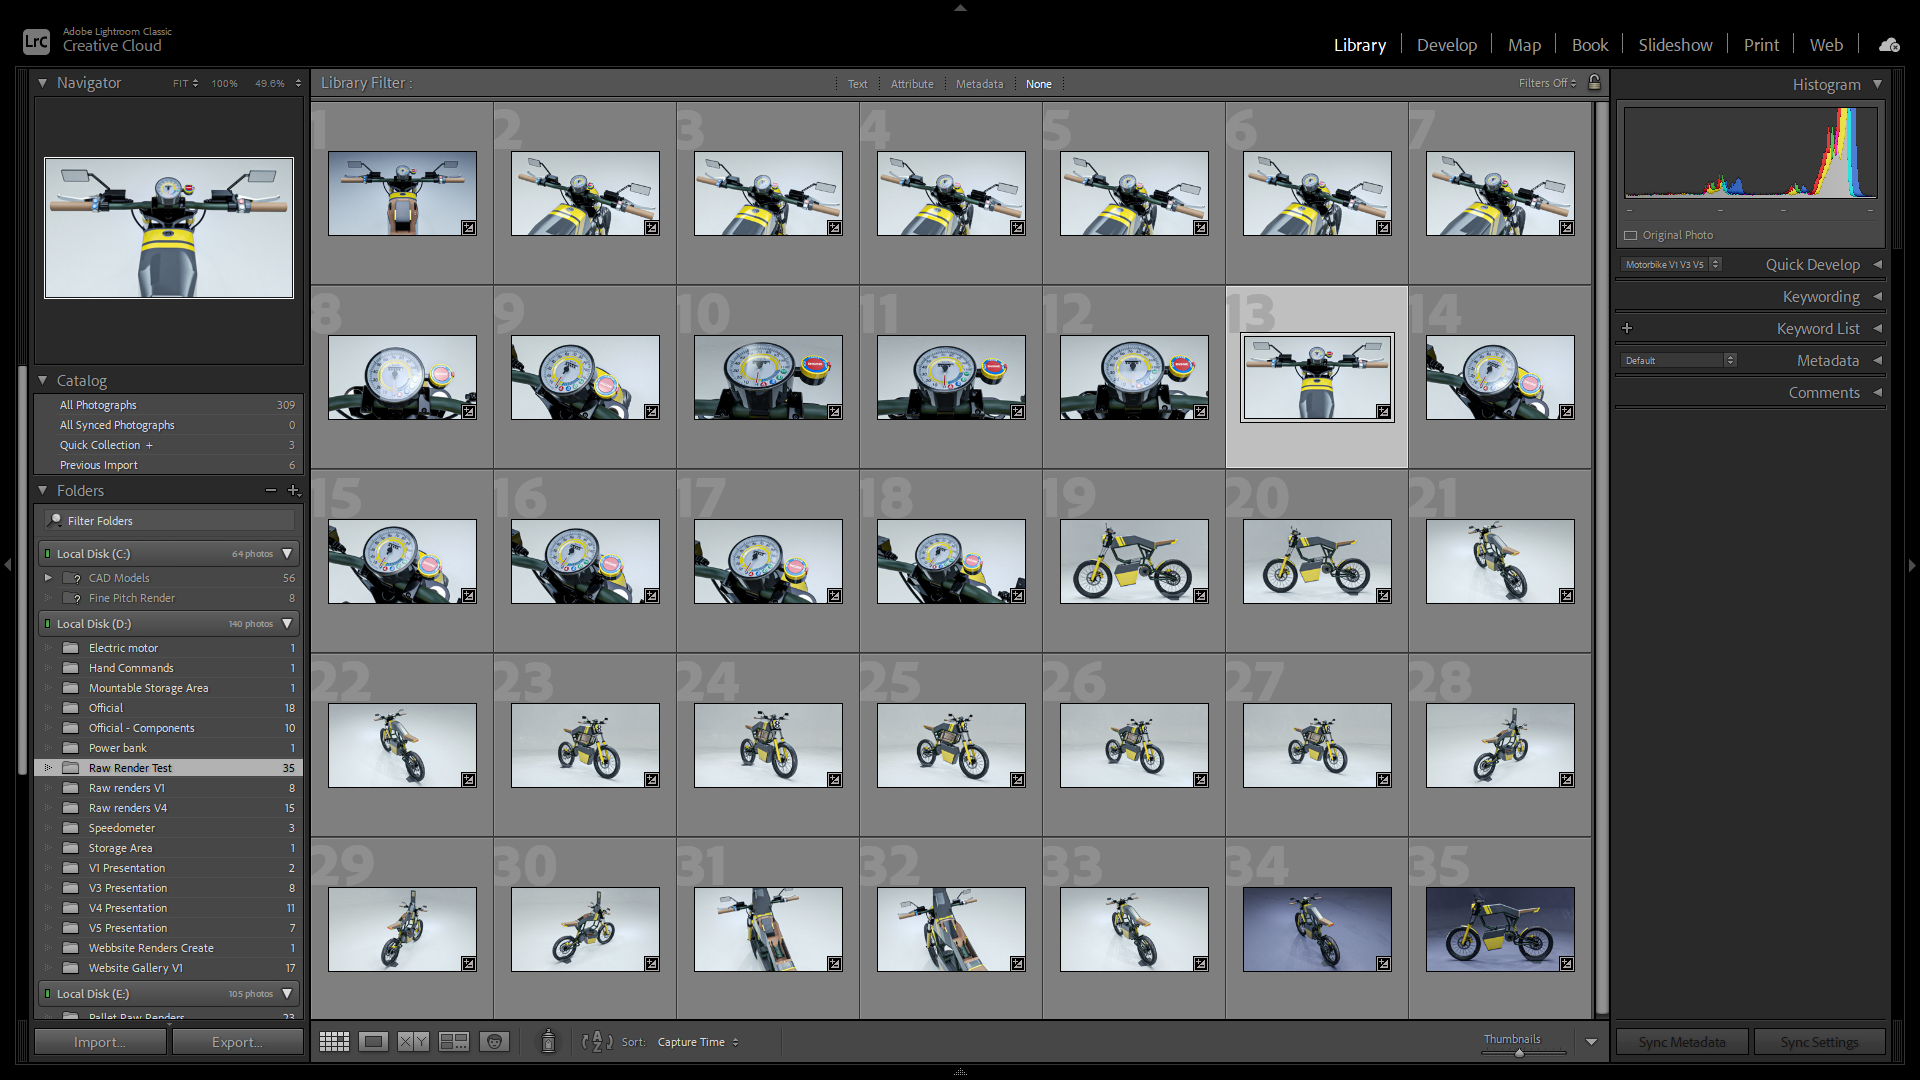Switch to Loupe view icon
This screenshot has width=1920, height=1080.
coord(373,1042)
